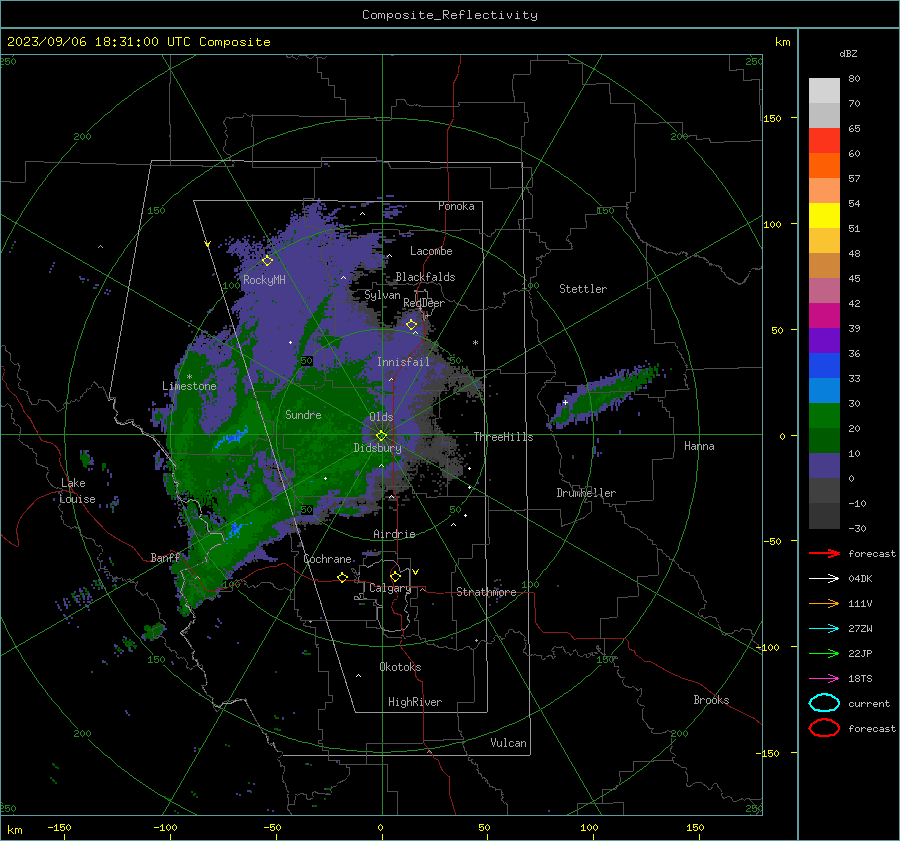Viewport: 900px width, 841px height.
Task: Click the HighRiver label
Action: (x=414, y=702)
